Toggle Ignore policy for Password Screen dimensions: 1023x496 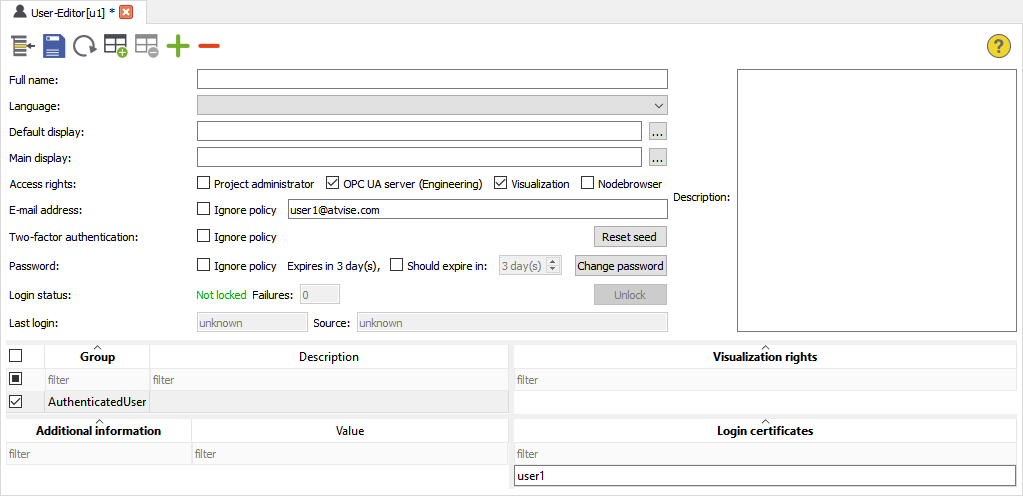(x=203, y=265)
